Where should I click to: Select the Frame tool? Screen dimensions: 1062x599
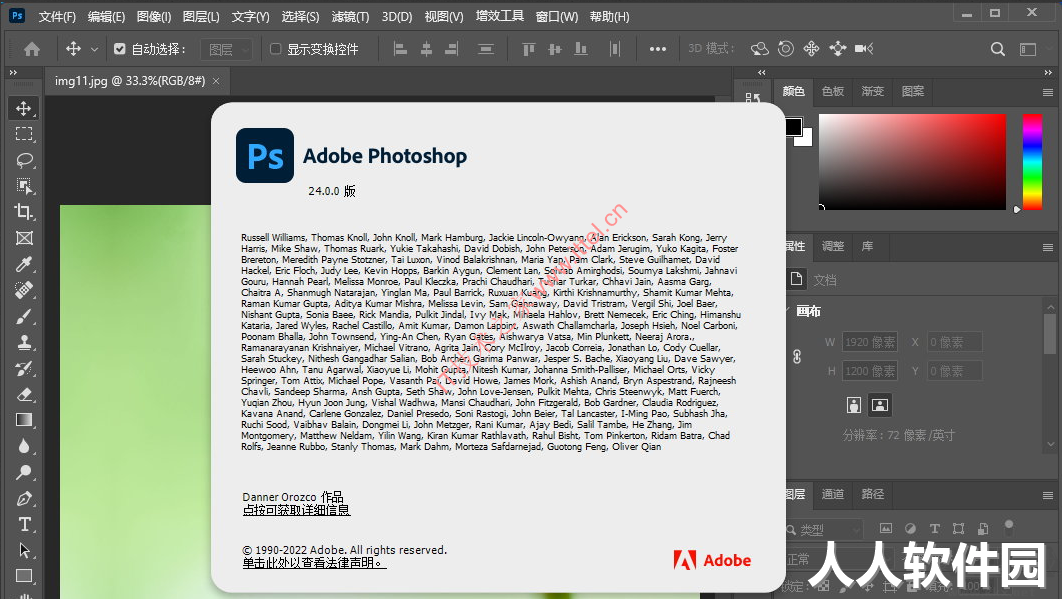(x=24, y=238)
